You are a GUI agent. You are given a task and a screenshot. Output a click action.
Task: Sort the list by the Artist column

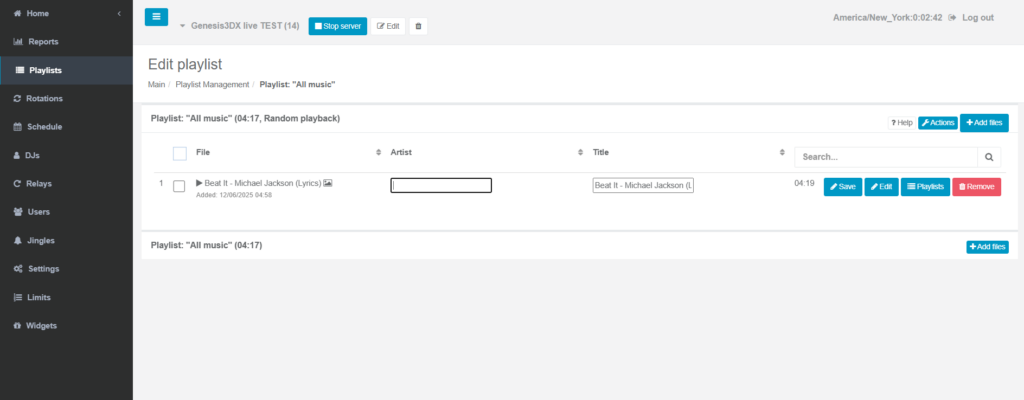[x=581, y=152]
